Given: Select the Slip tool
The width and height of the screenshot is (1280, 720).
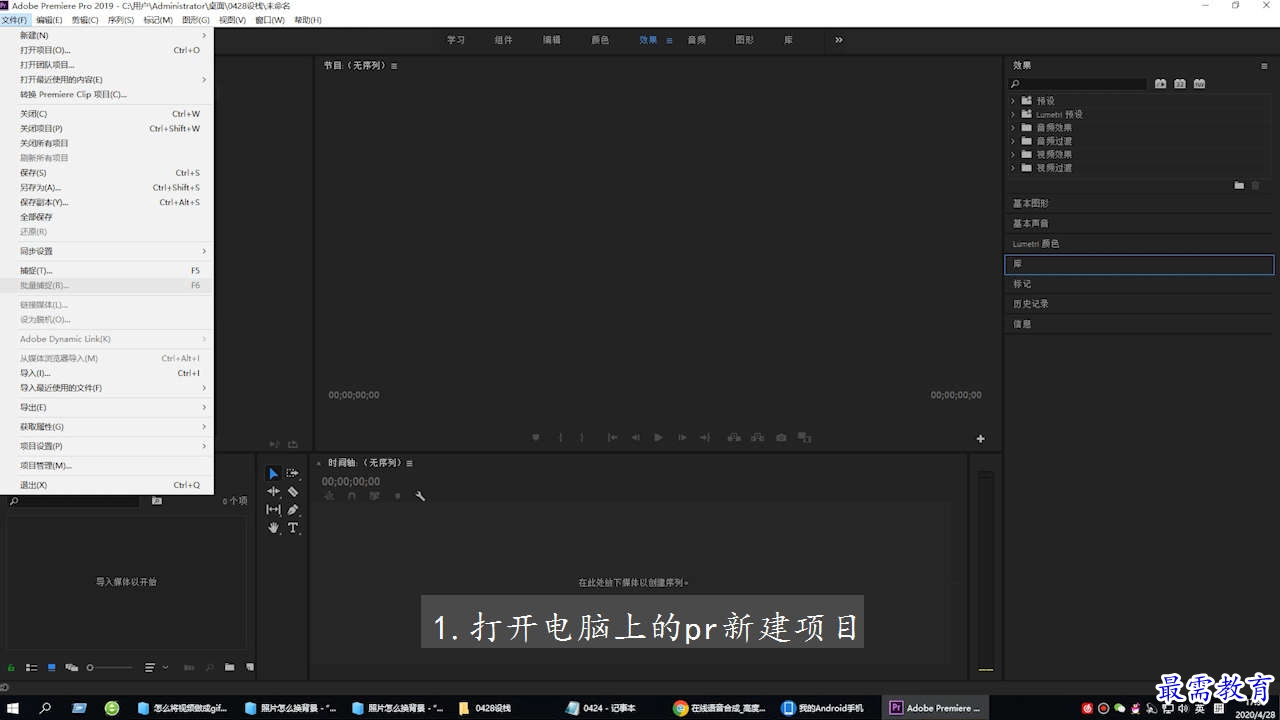Looking at the screenshot, I should point(274,509).
